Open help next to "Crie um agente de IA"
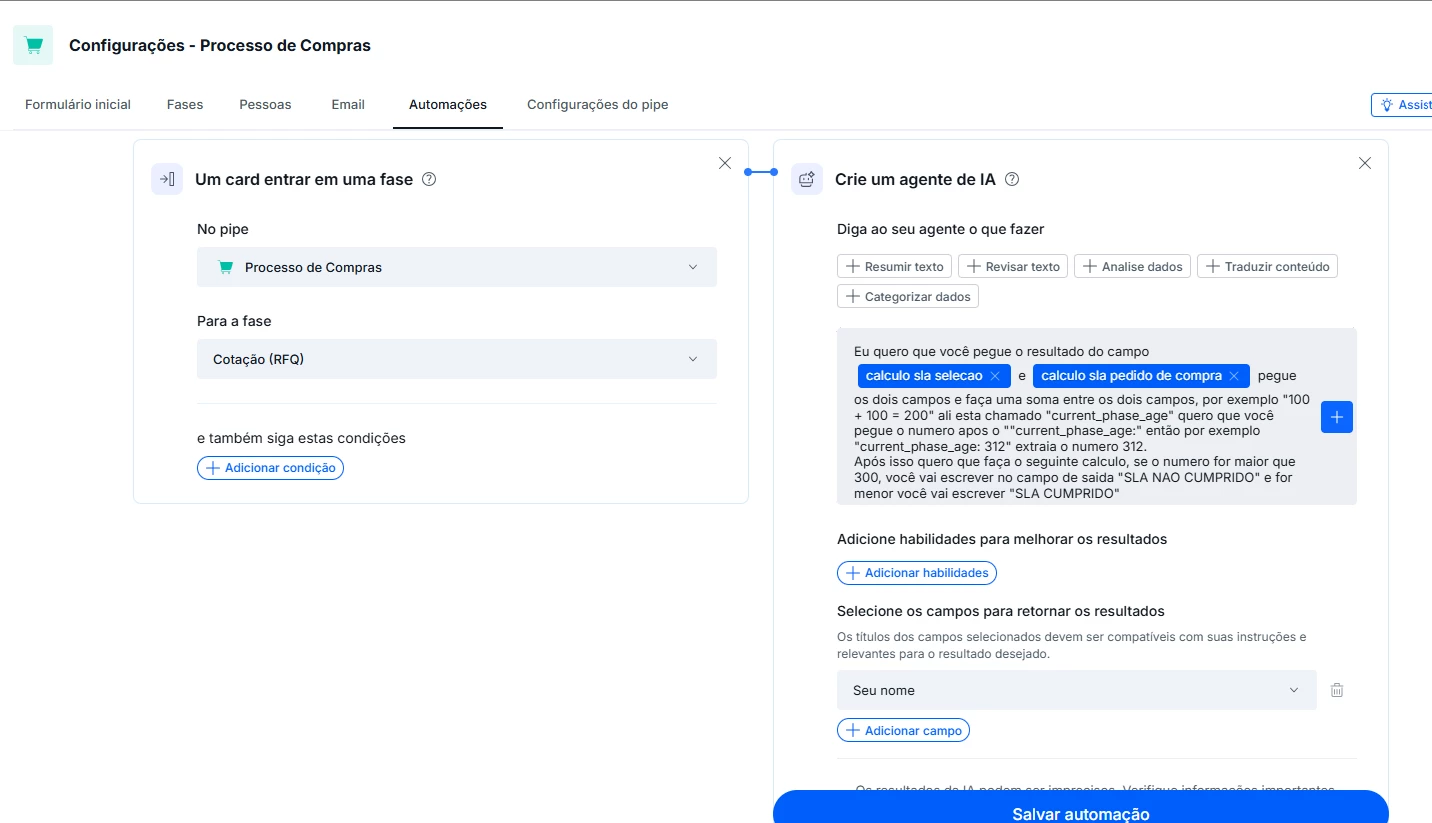 coord(1011,180)
